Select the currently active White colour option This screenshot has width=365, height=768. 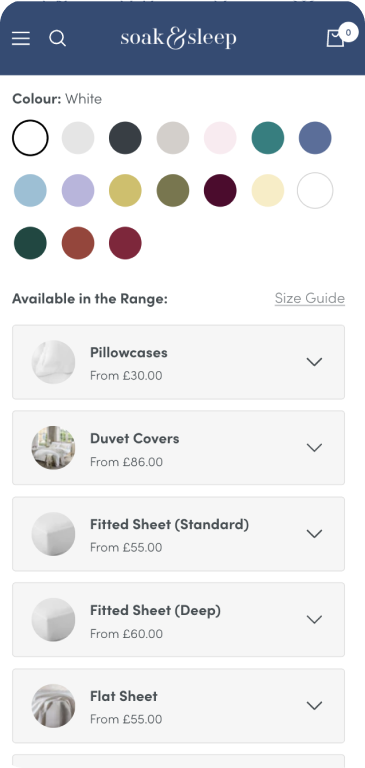point(30,138)
